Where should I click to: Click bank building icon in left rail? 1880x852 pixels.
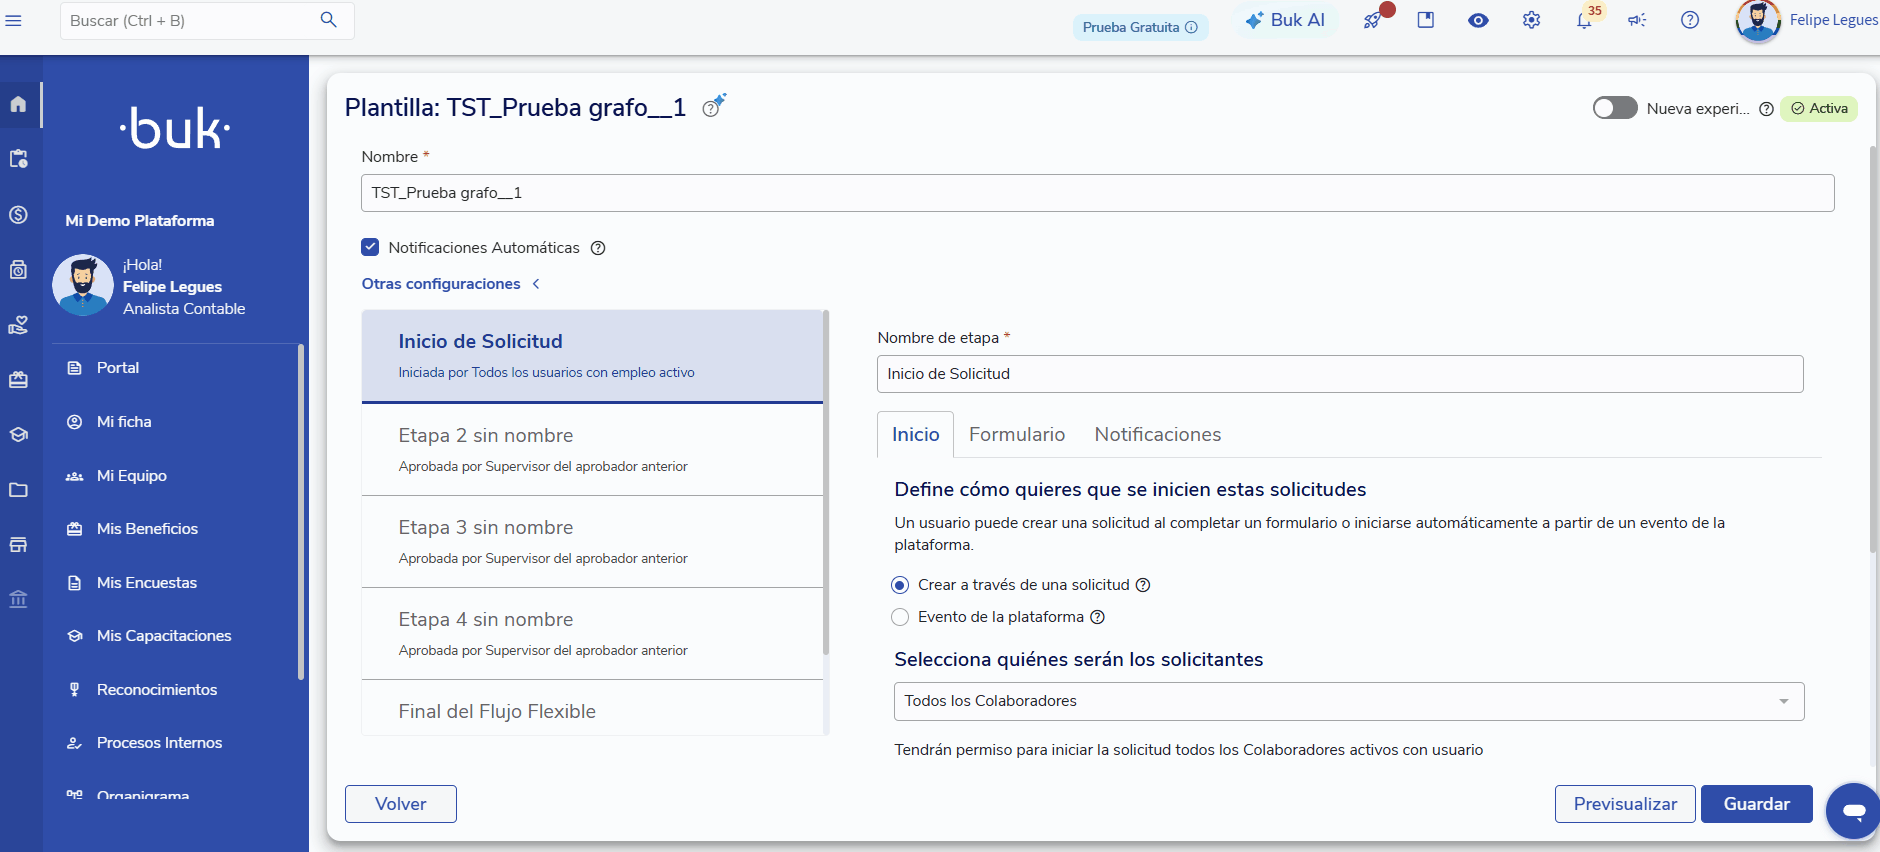point(18,599)
